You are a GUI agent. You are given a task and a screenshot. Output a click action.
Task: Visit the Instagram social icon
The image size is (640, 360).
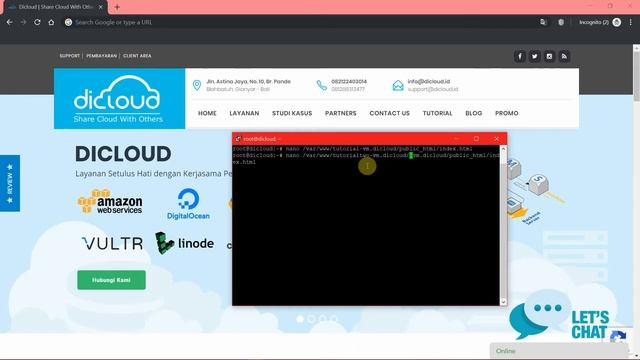coord(549,56)
